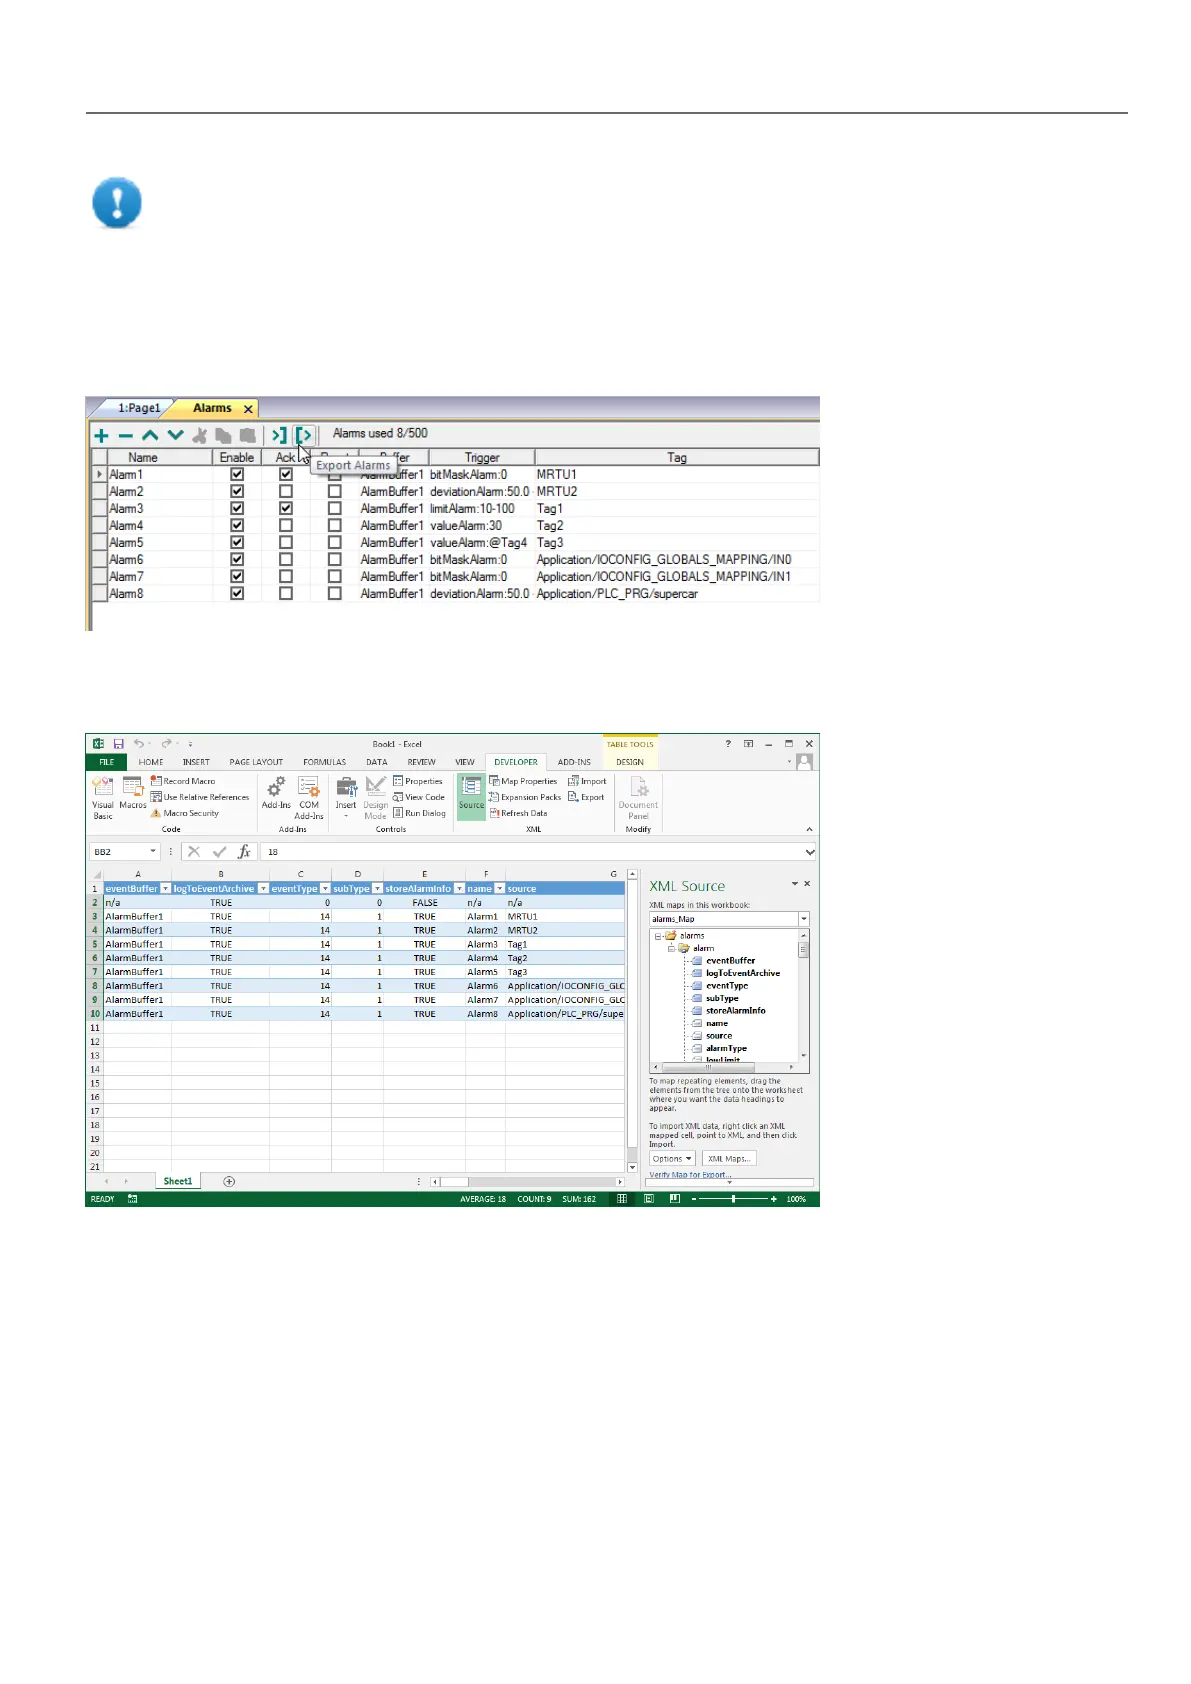Expand the formula bar with its chevron
Viewport: 1191px width, 1684px height.
tap(809, 852)
